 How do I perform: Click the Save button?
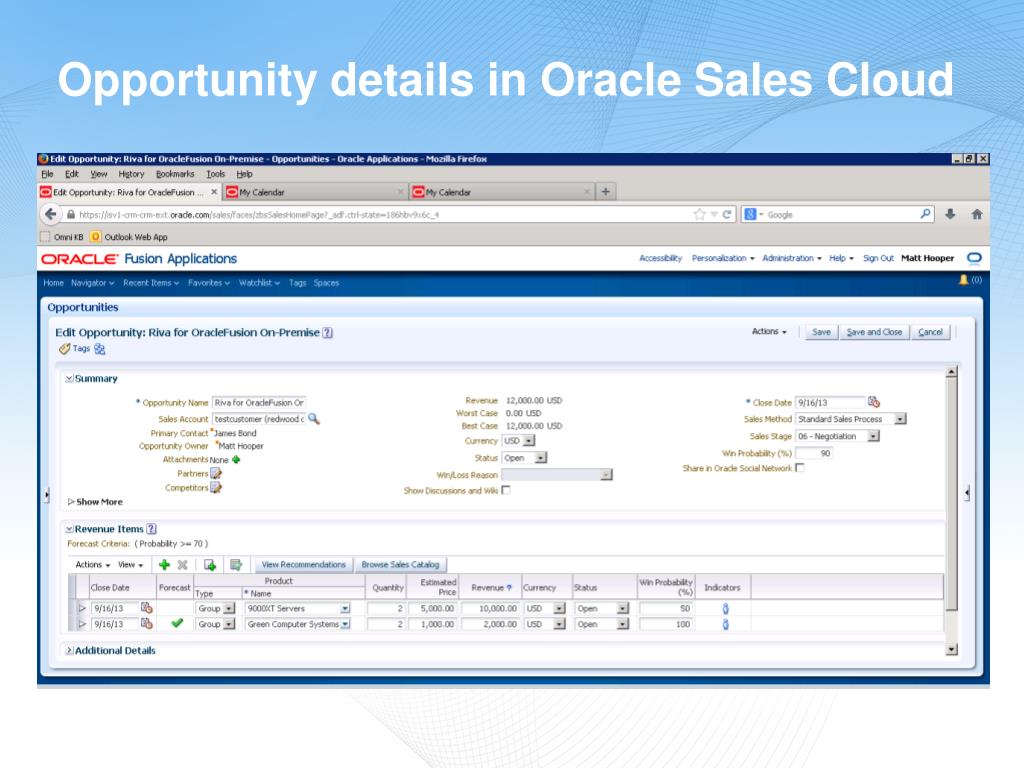[821, 332]
